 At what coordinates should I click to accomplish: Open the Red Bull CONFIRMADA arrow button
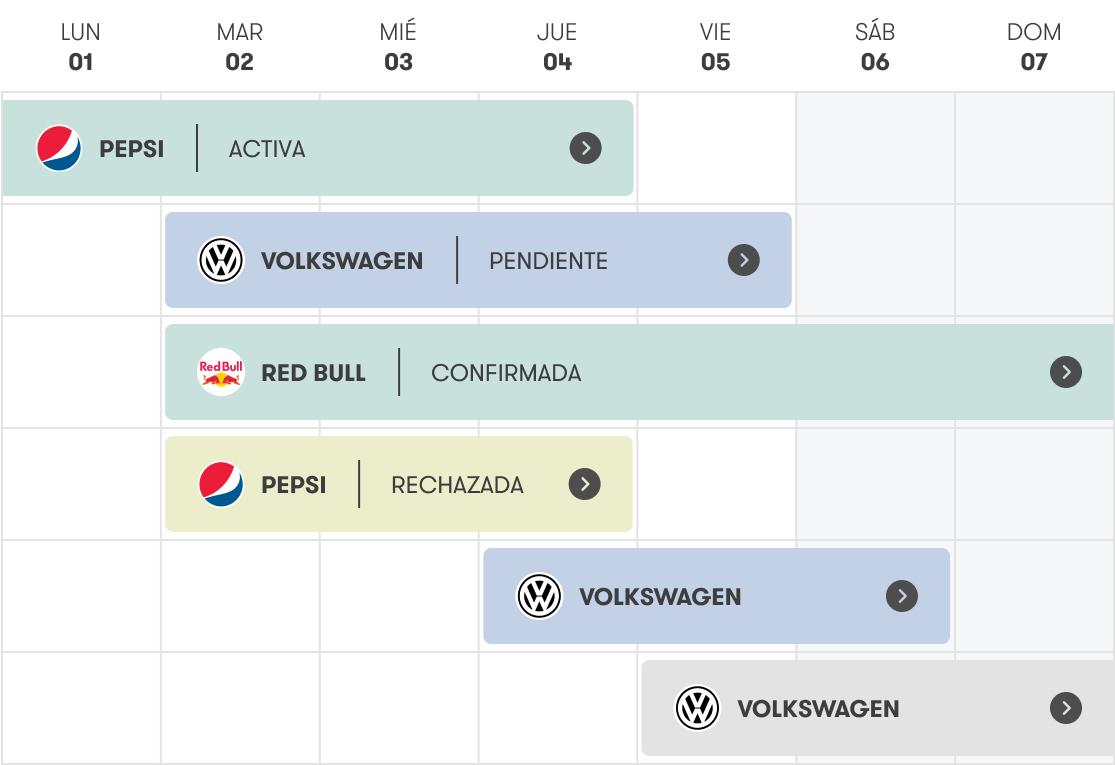click(1066, 372)
